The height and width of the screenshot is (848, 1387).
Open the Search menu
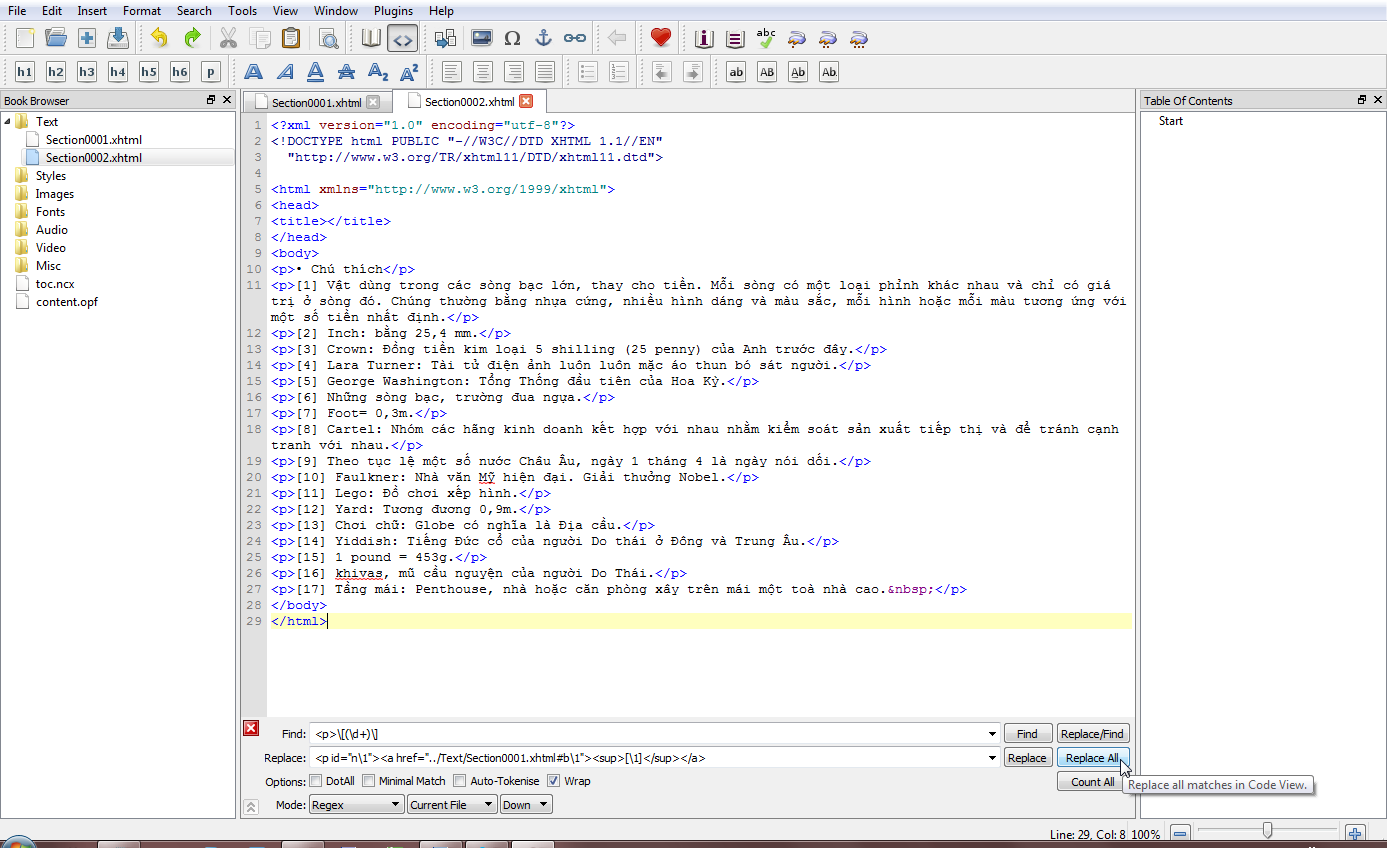(194, 11)
